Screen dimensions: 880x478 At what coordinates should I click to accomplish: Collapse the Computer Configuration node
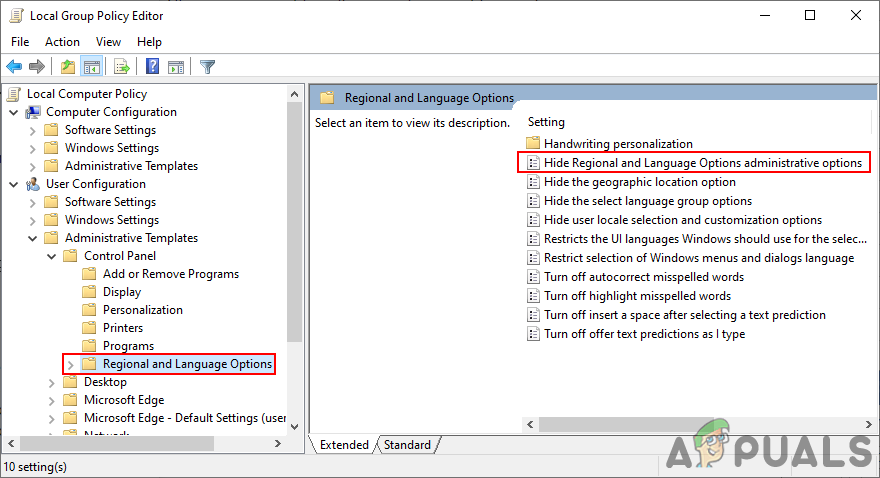pos(14,113)
